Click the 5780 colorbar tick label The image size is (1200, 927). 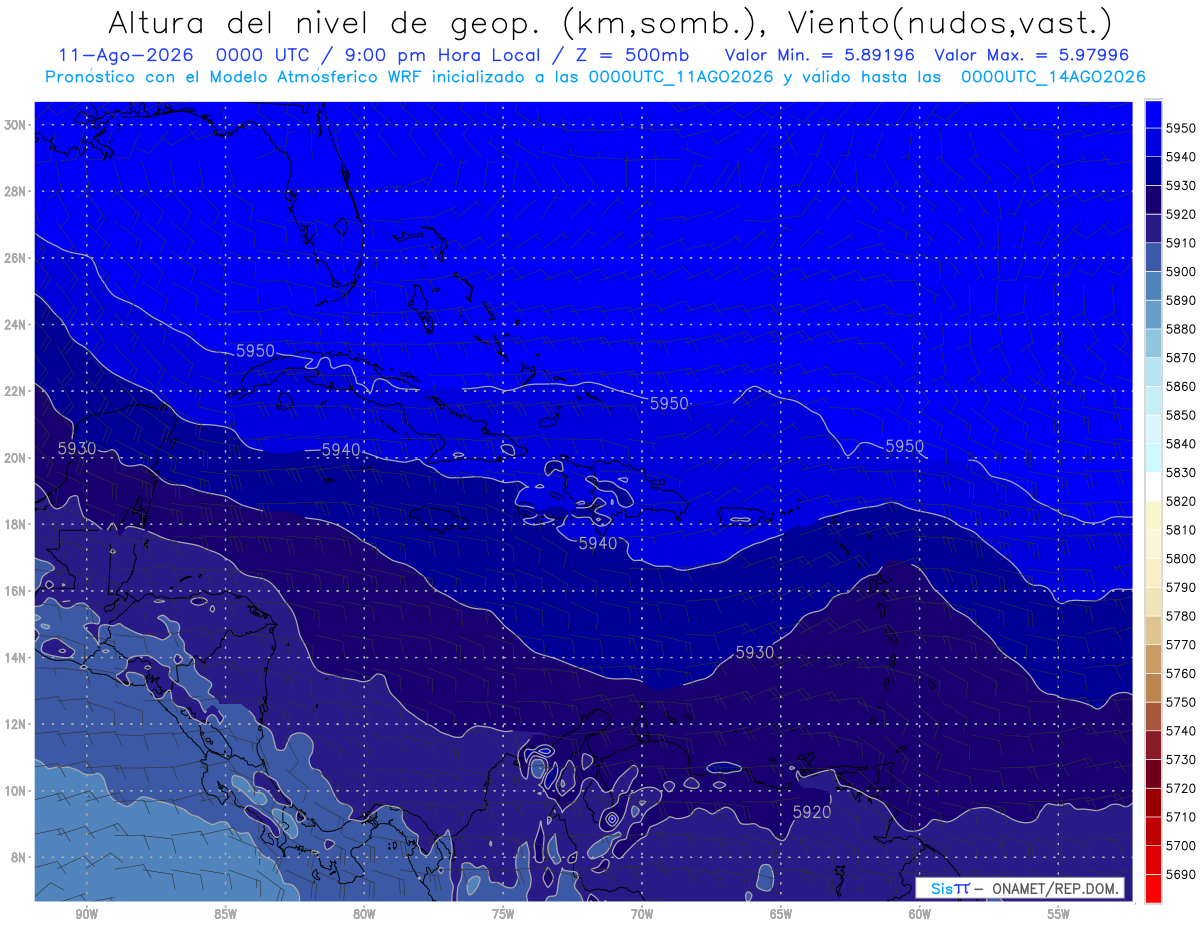(1181, 616)
